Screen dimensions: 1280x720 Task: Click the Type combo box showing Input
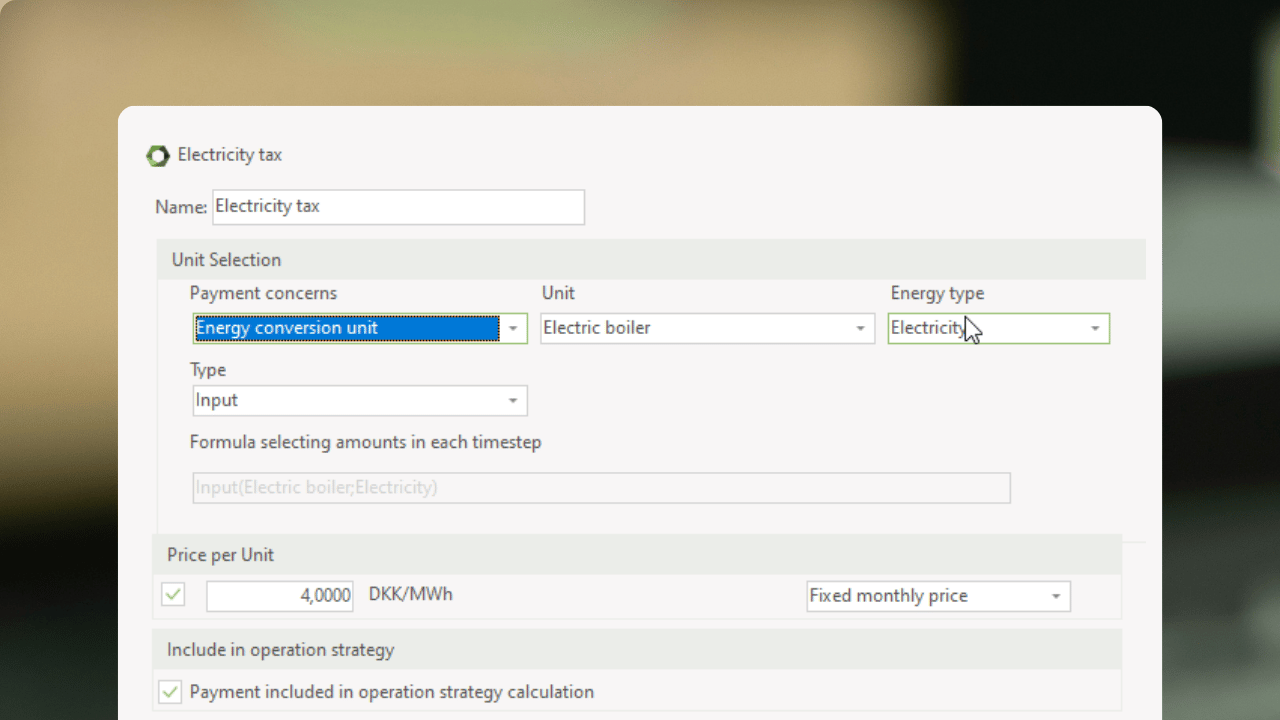click(x=346, y=400)
